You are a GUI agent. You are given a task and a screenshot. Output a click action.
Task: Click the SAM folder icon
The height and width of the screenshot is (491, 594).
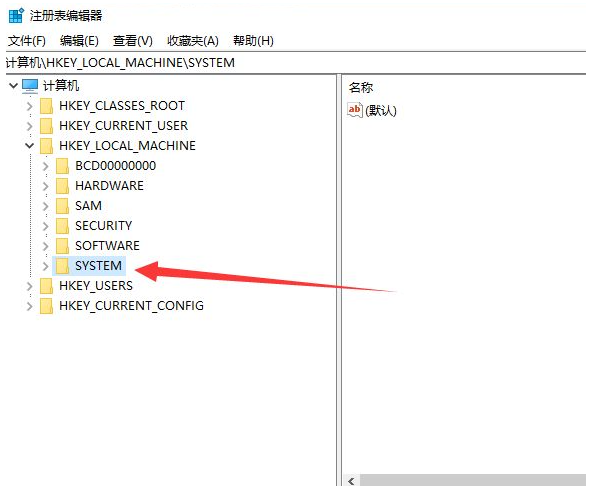[x=62, y=206]
